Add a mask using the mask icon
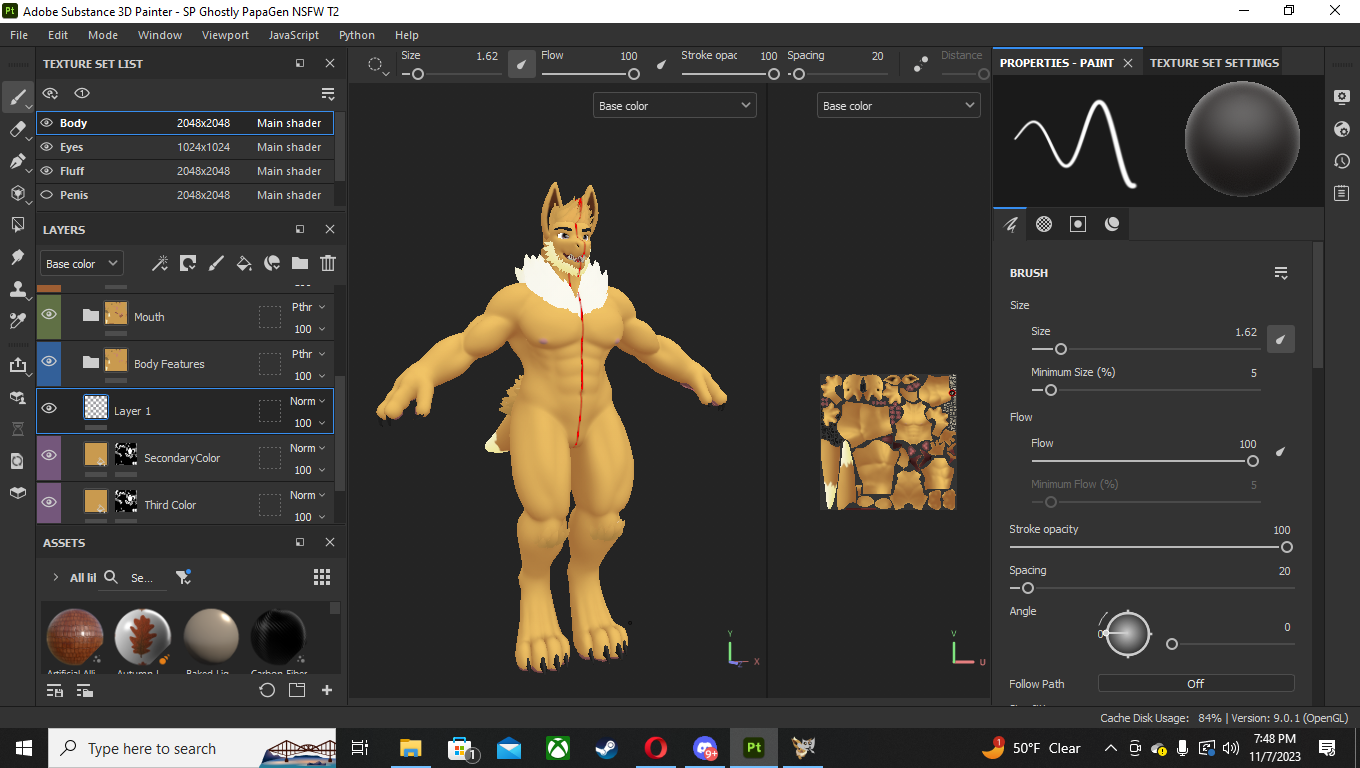This screenshot has height=768, width=1360. click(x=187, y=263)
